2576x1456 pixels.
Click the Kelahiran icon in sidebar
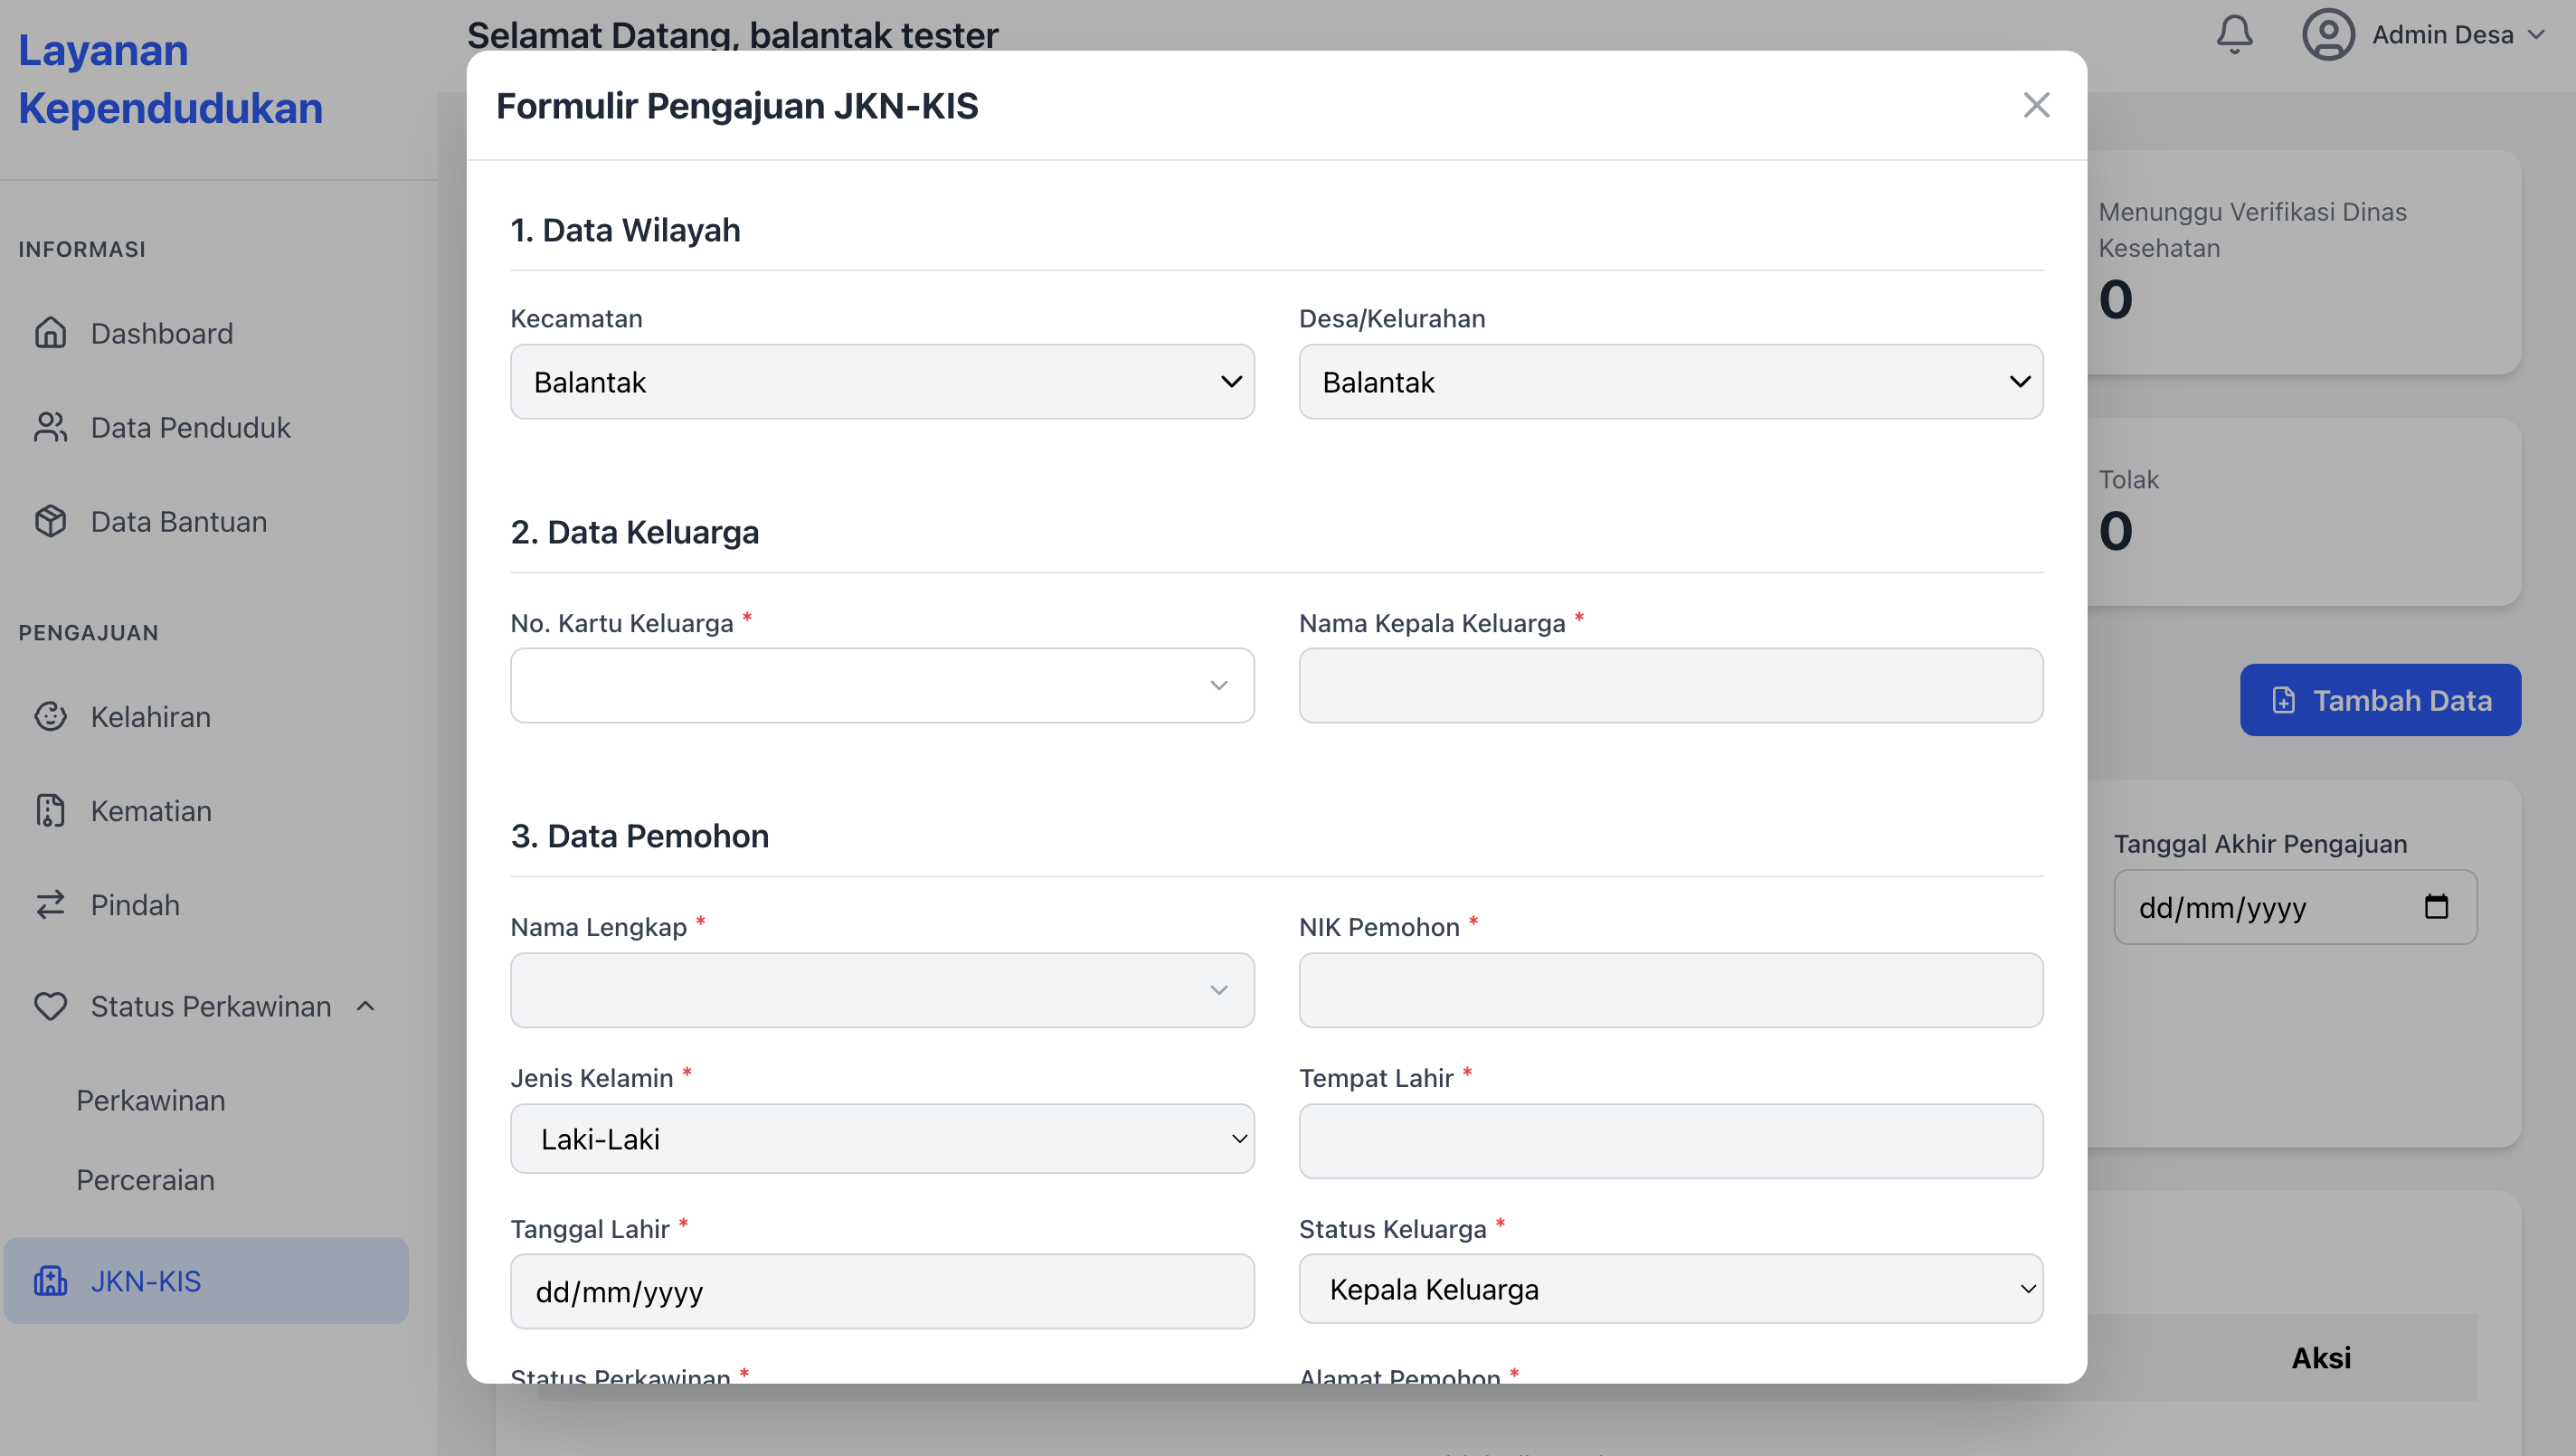coord(51,716)
